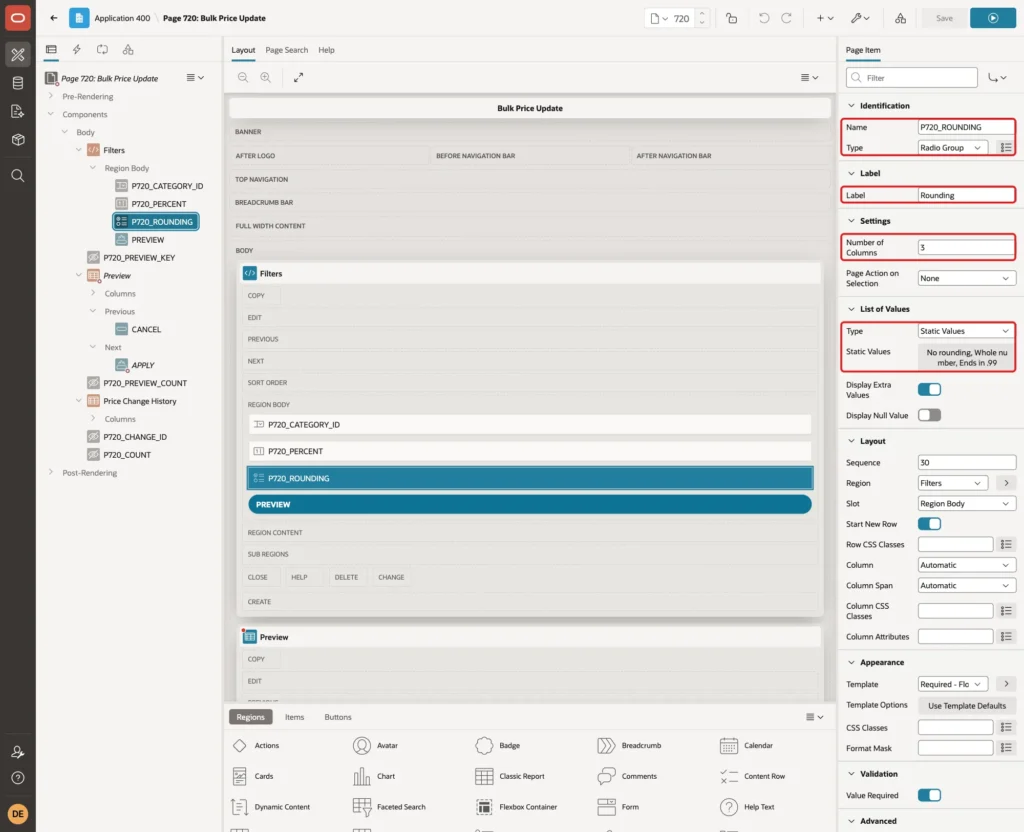This screenshot has width=1024, height=832.
Task: Undo the last change
Action: [x=763, y=18]
